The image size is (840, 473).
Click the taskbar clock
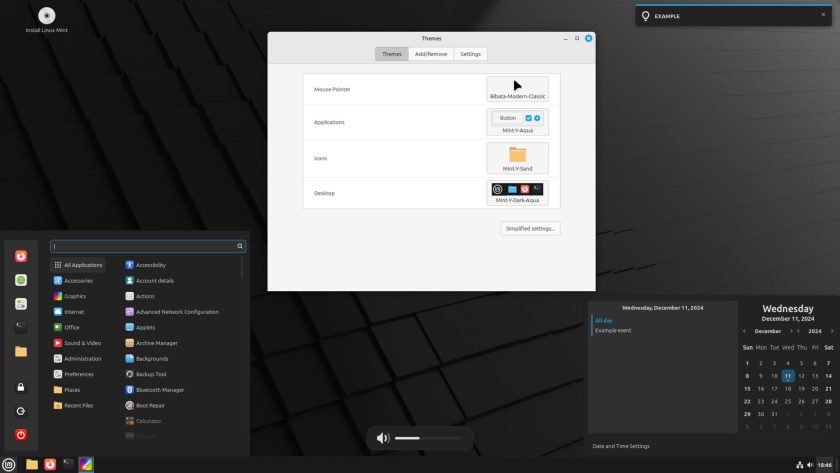825,465
